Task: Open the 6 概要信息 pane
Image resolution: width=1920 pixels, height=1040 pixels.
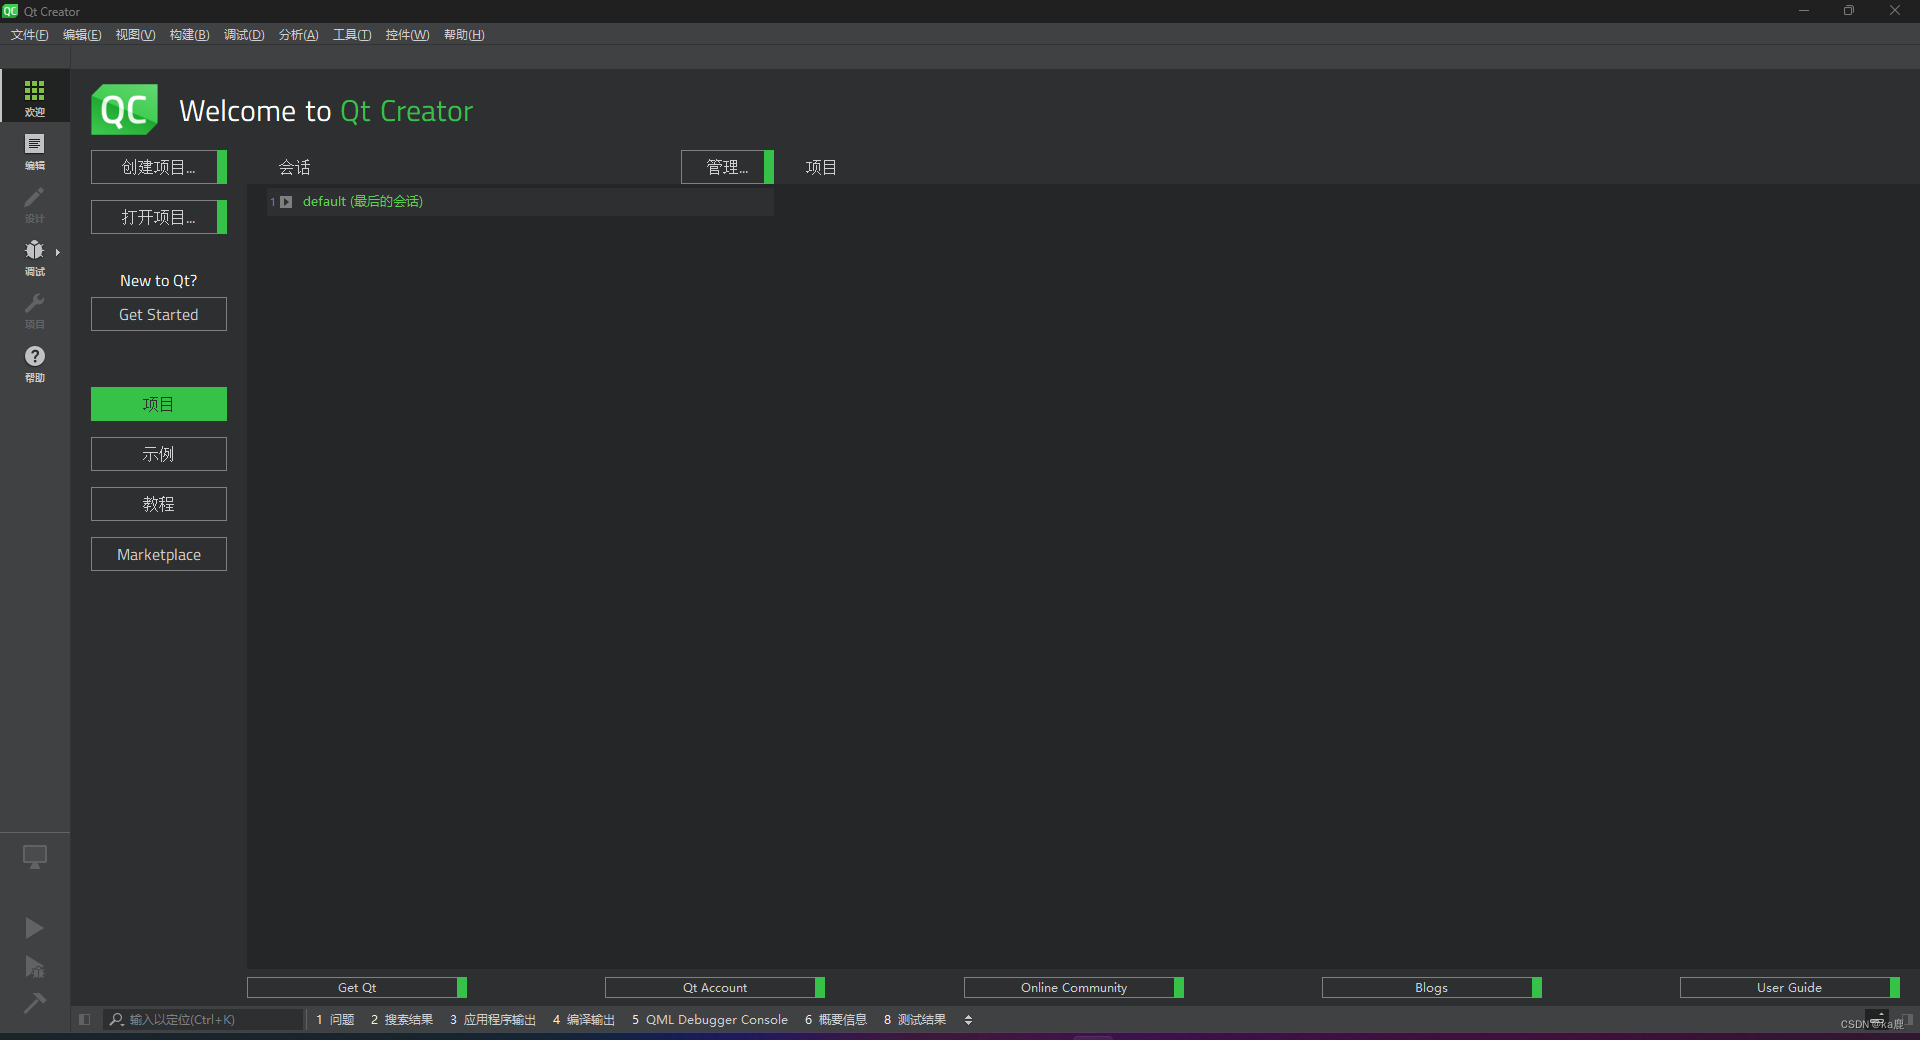Action: pyautogui.click(x=836, y=1020)
